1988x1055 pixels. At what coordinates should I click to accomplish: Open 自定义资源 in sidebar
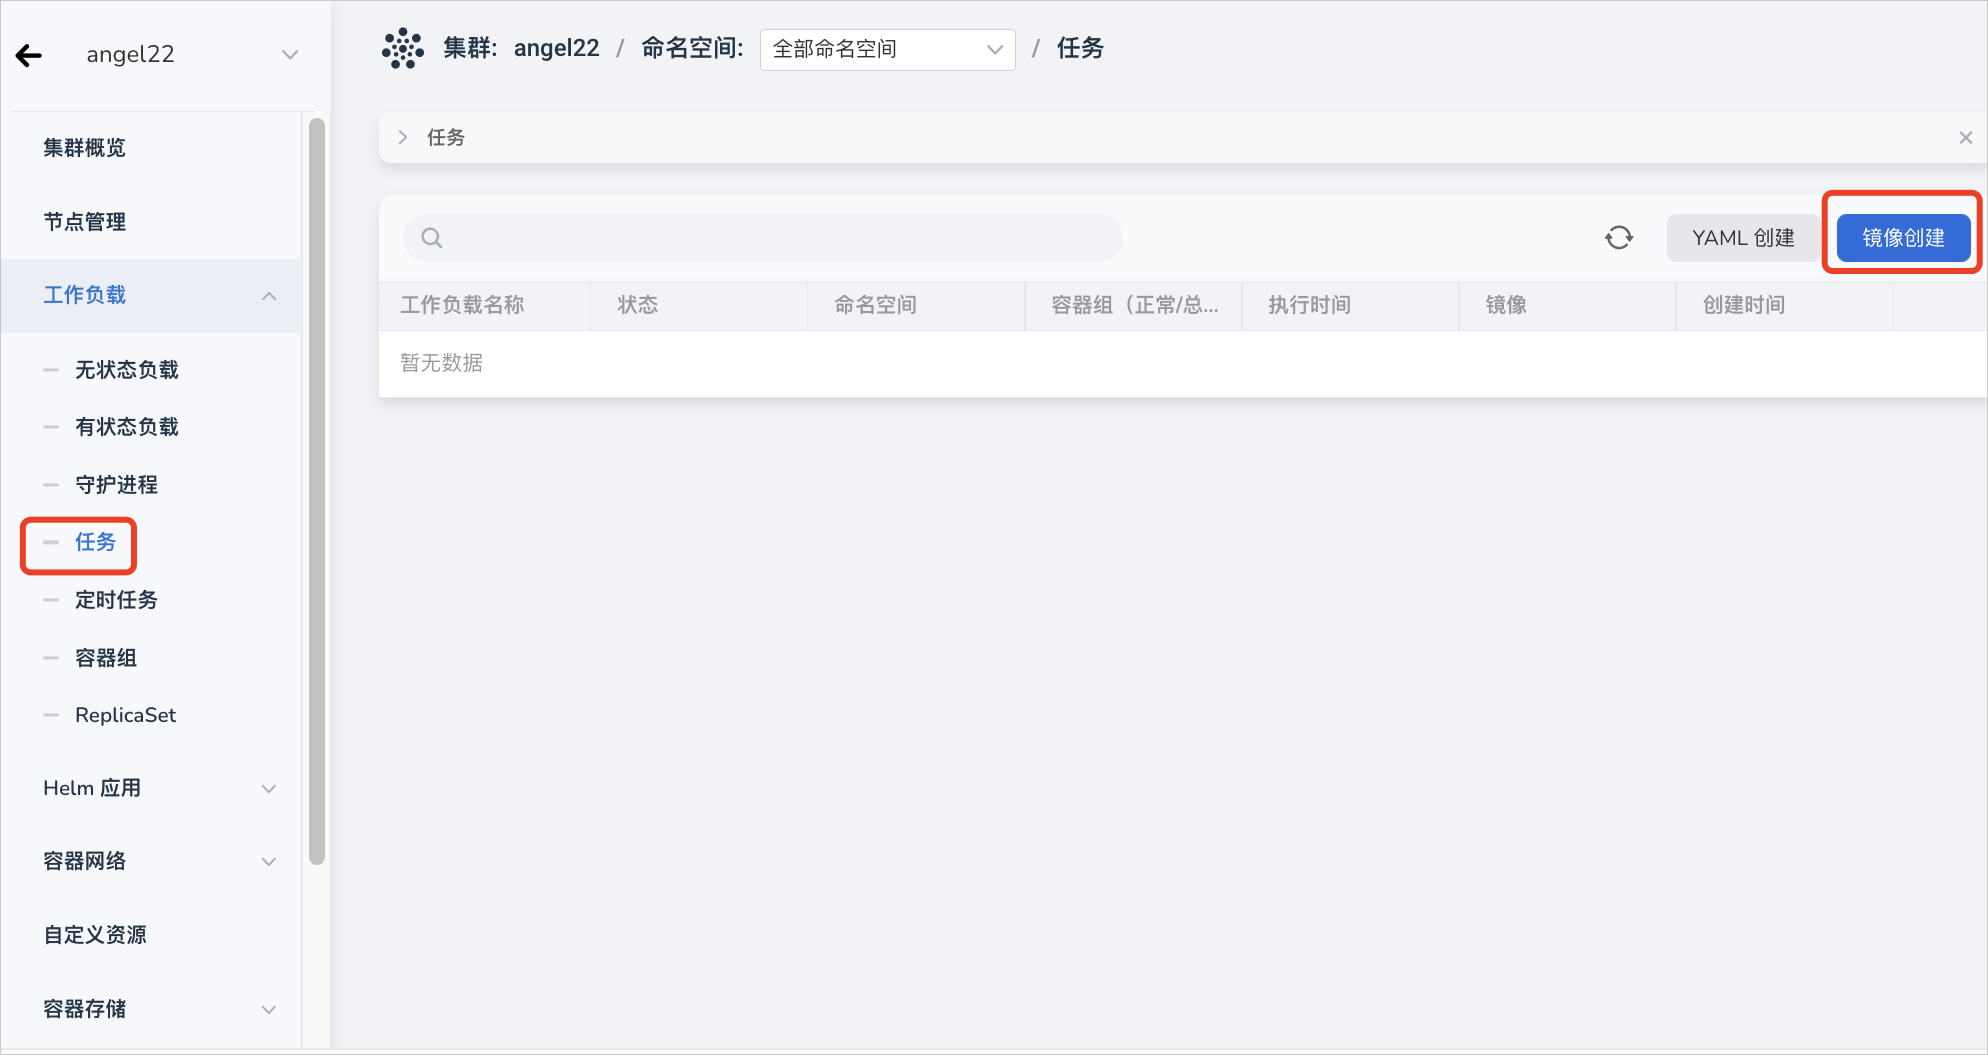click(x=95, y=935)
